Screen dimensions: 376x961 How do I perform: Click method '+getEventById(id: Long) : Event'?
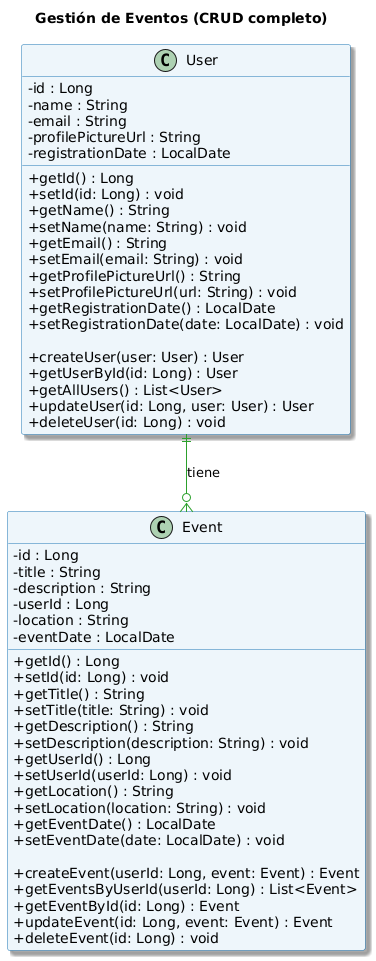[x=126, y=906]
